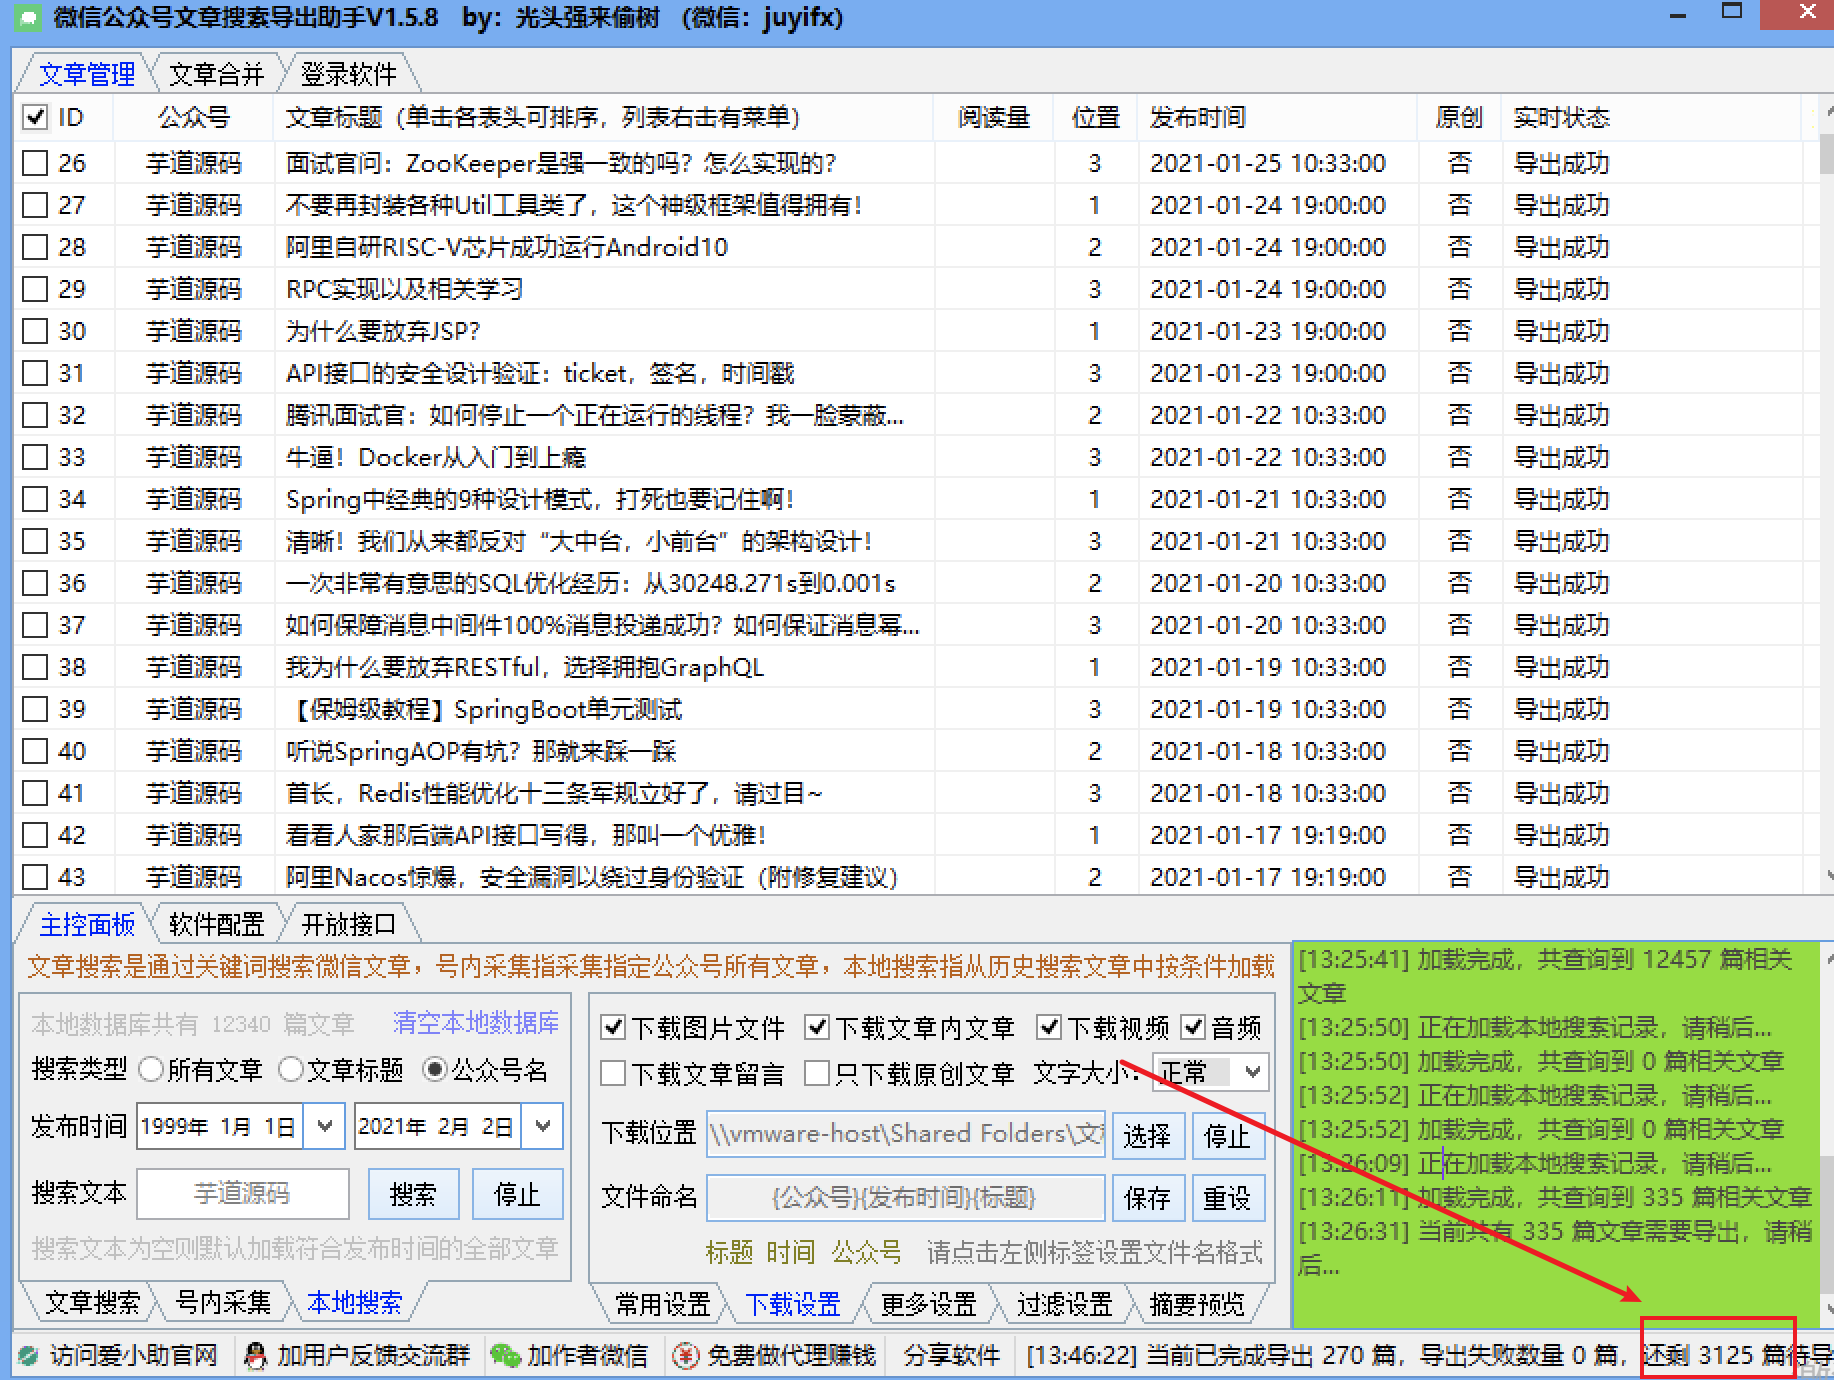Switch to 文章合并 tab
The height and width of the screenshot is (1380, 1834).
coord(217,74)
